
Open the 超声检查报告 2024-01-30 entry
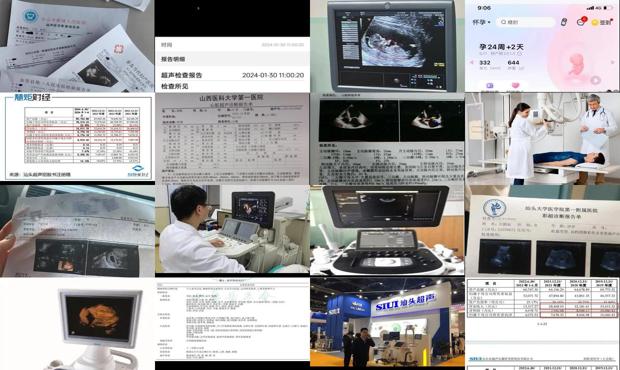pos(232,75)
